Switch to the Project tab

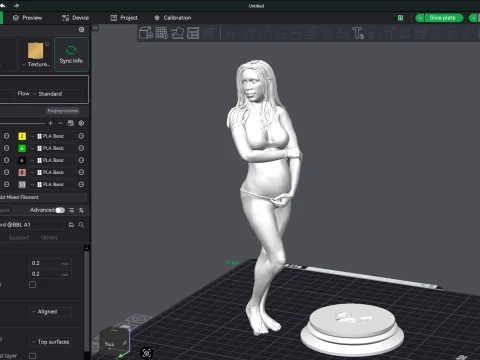coord(124,18)
